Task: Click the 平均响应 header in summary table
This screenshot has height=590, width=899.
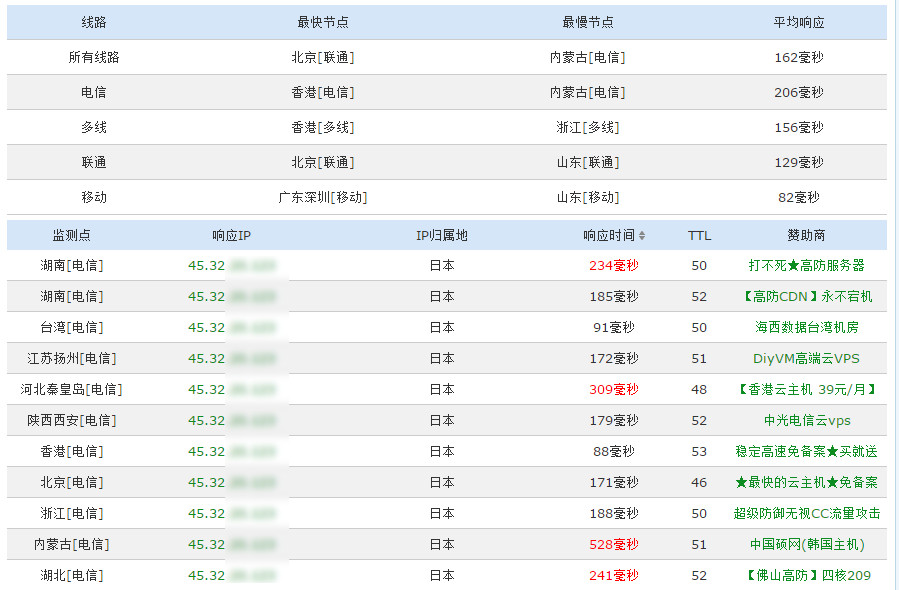Action: click(x=798, y=22)
